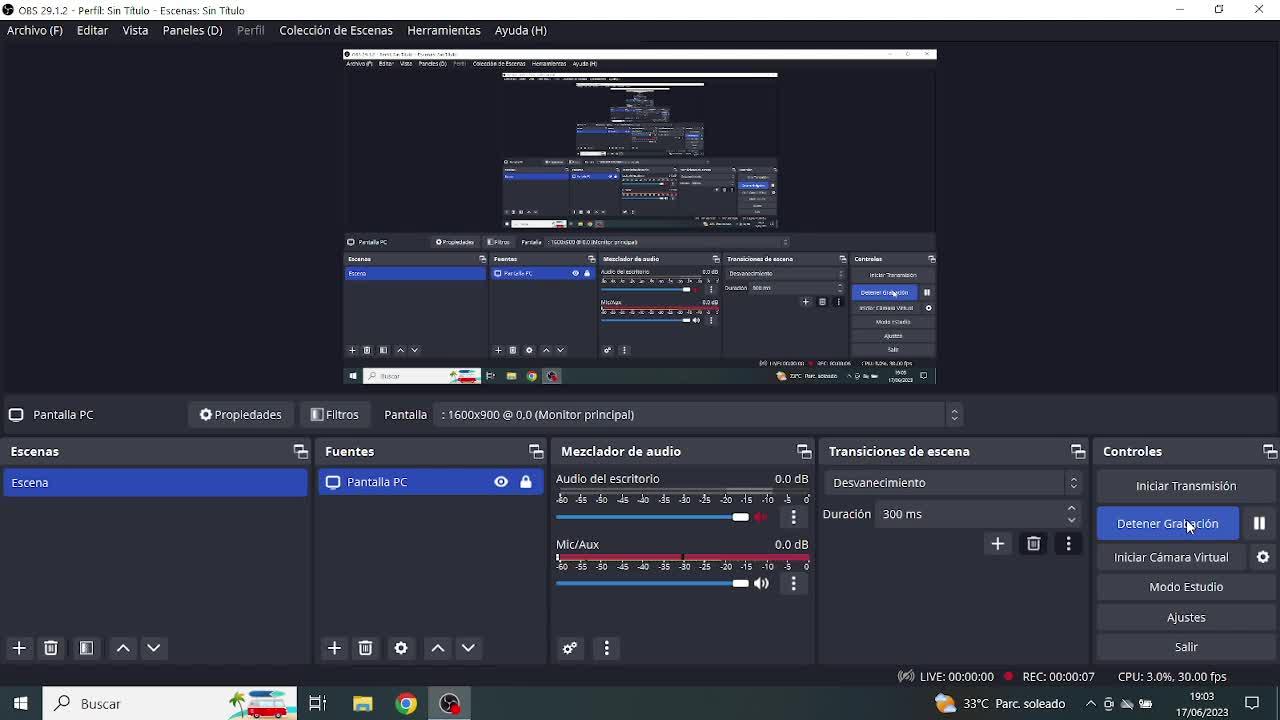Select Pantalla PC source row
Image resolution: width=1280 pixels, height=720 pixels.
(431, 482)
